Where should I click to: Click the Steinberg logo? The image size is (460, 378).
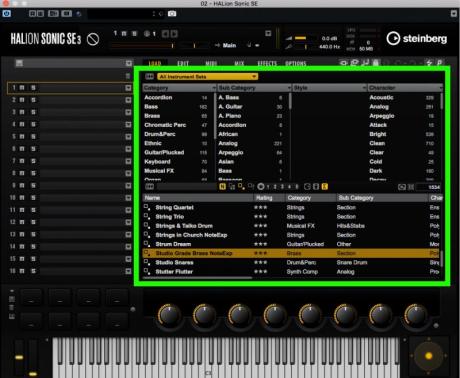coord(417,39)
